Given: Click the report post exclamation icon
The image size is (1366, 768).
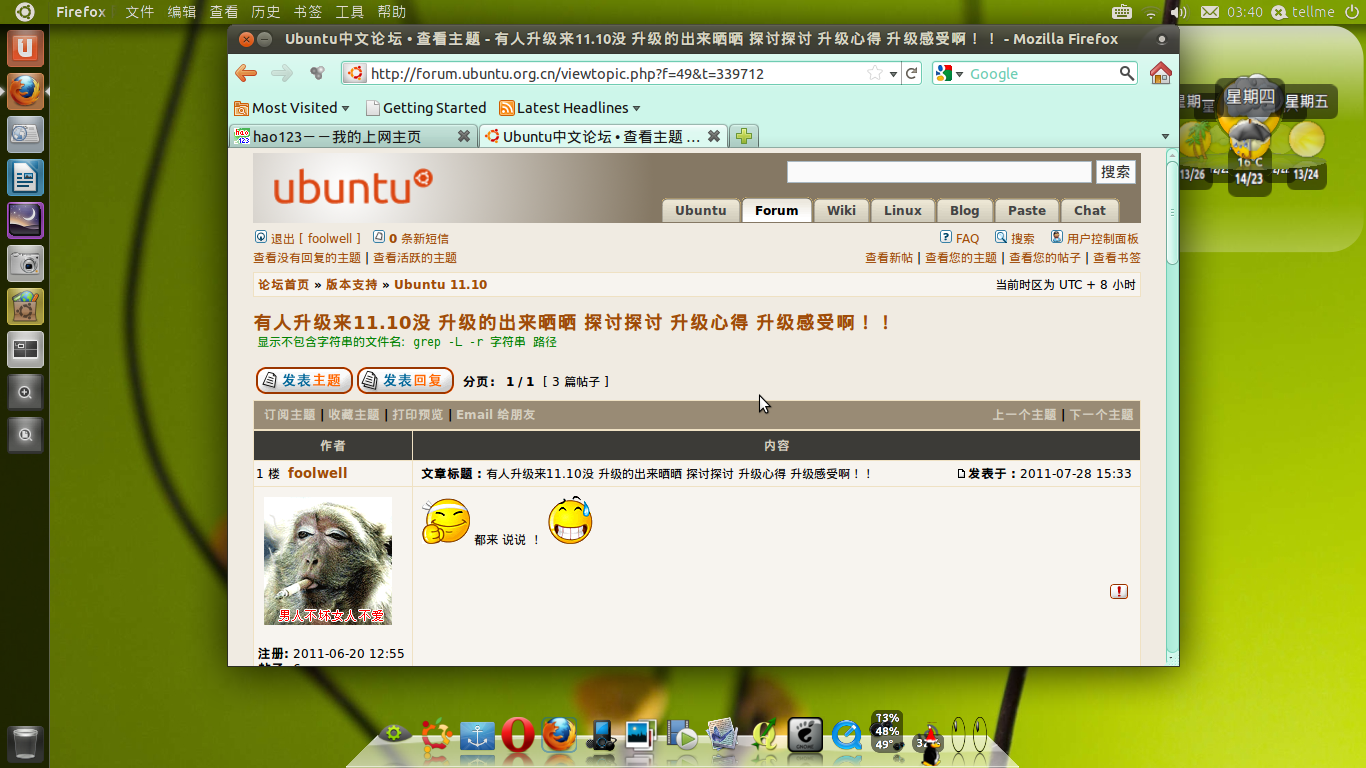Looking at the screenshot, I should (1119, 591).
